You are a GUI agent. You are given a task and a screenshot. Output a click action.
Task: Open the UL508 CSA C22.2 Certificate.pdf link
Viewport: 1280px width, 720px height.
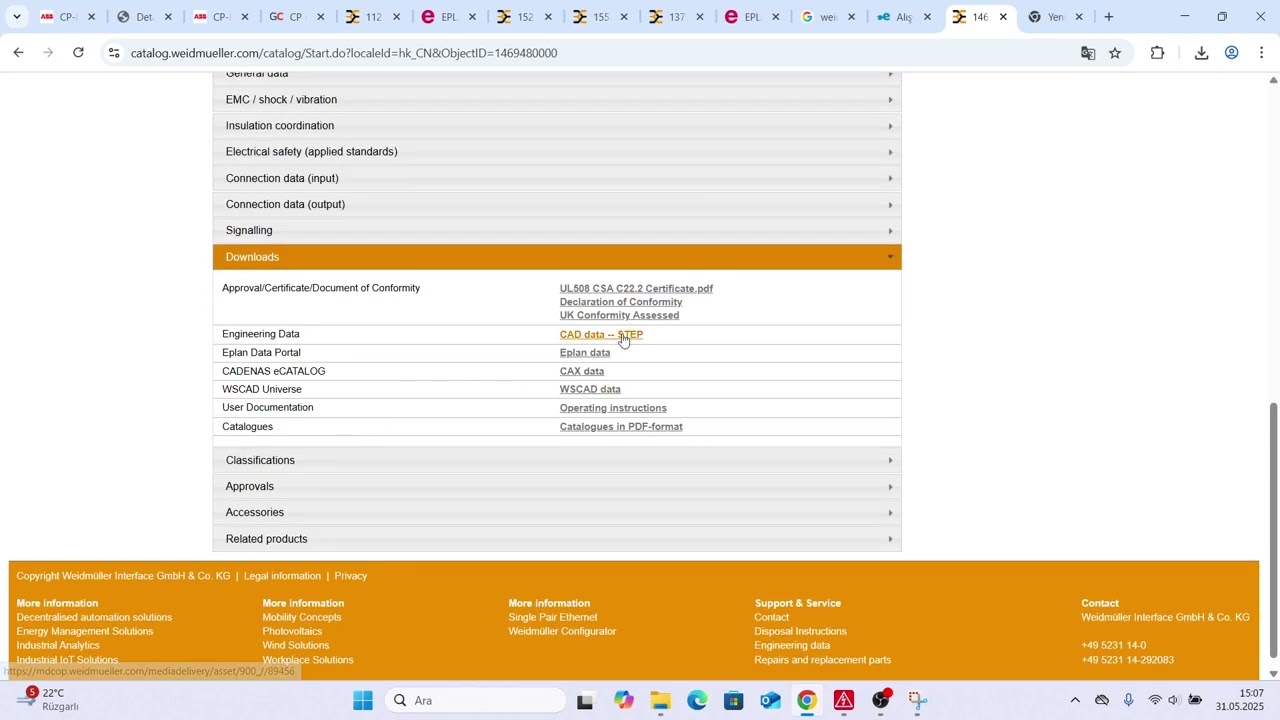pos(636,289)
